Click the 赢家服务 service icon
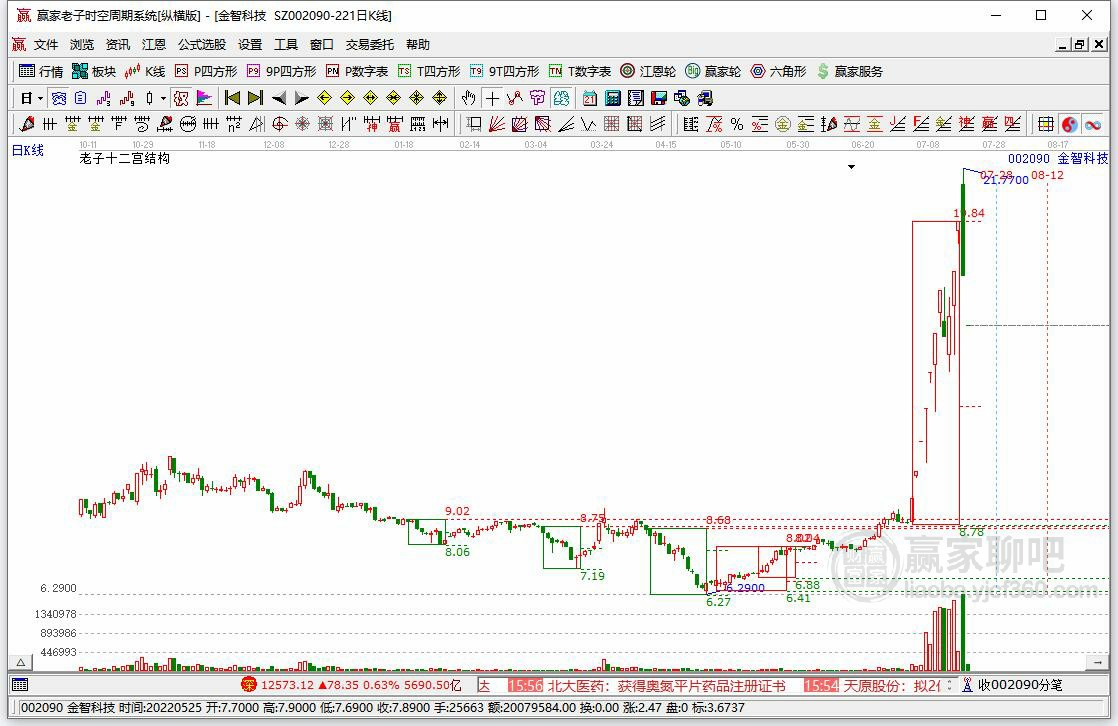 pyautogui.click(x=822, y=71)
